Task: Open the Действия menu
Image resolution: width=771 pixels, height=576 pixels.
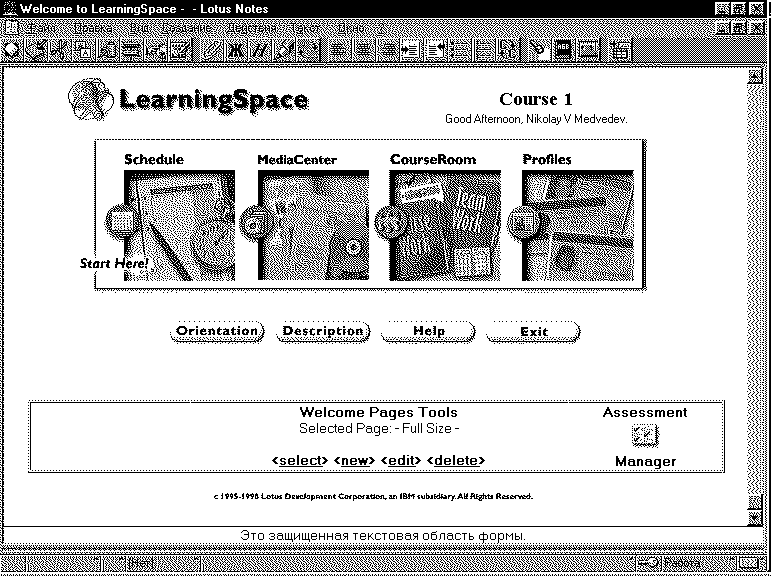Action: [251, 29]
